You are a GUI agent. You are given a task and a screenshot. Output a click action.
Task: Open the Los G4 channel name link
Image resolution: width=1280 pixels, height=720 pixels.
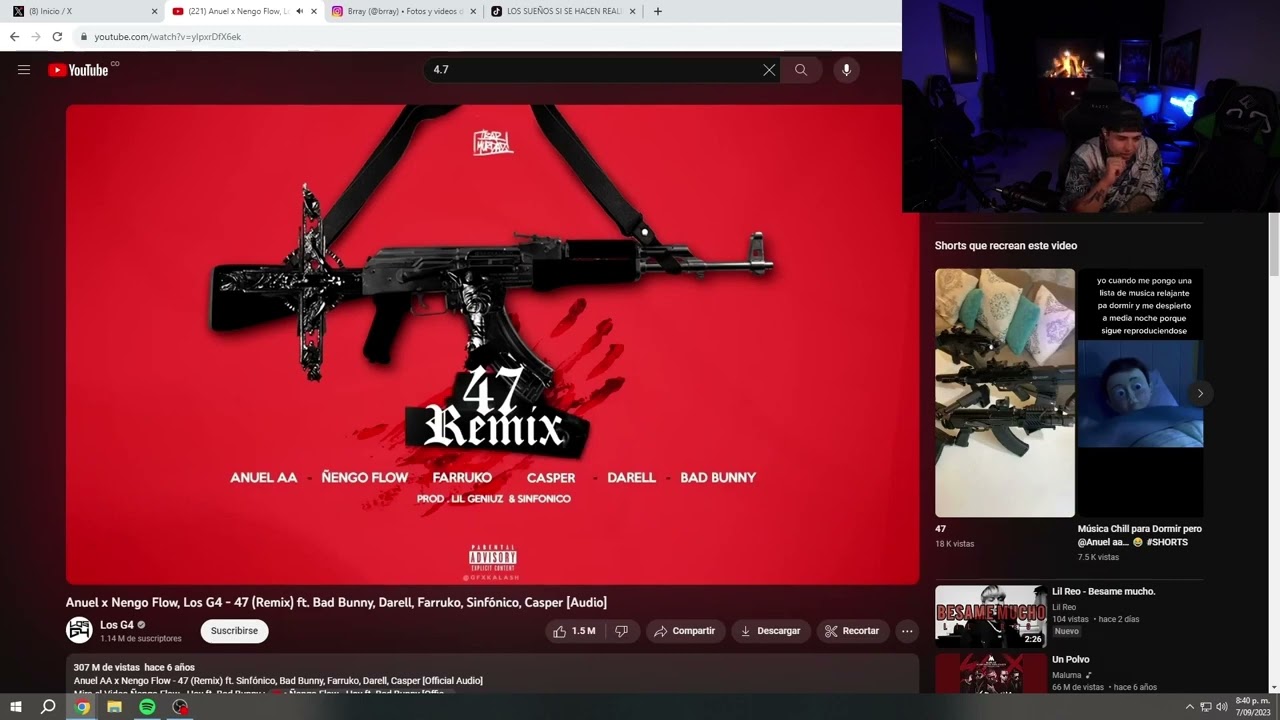point(116,625)
